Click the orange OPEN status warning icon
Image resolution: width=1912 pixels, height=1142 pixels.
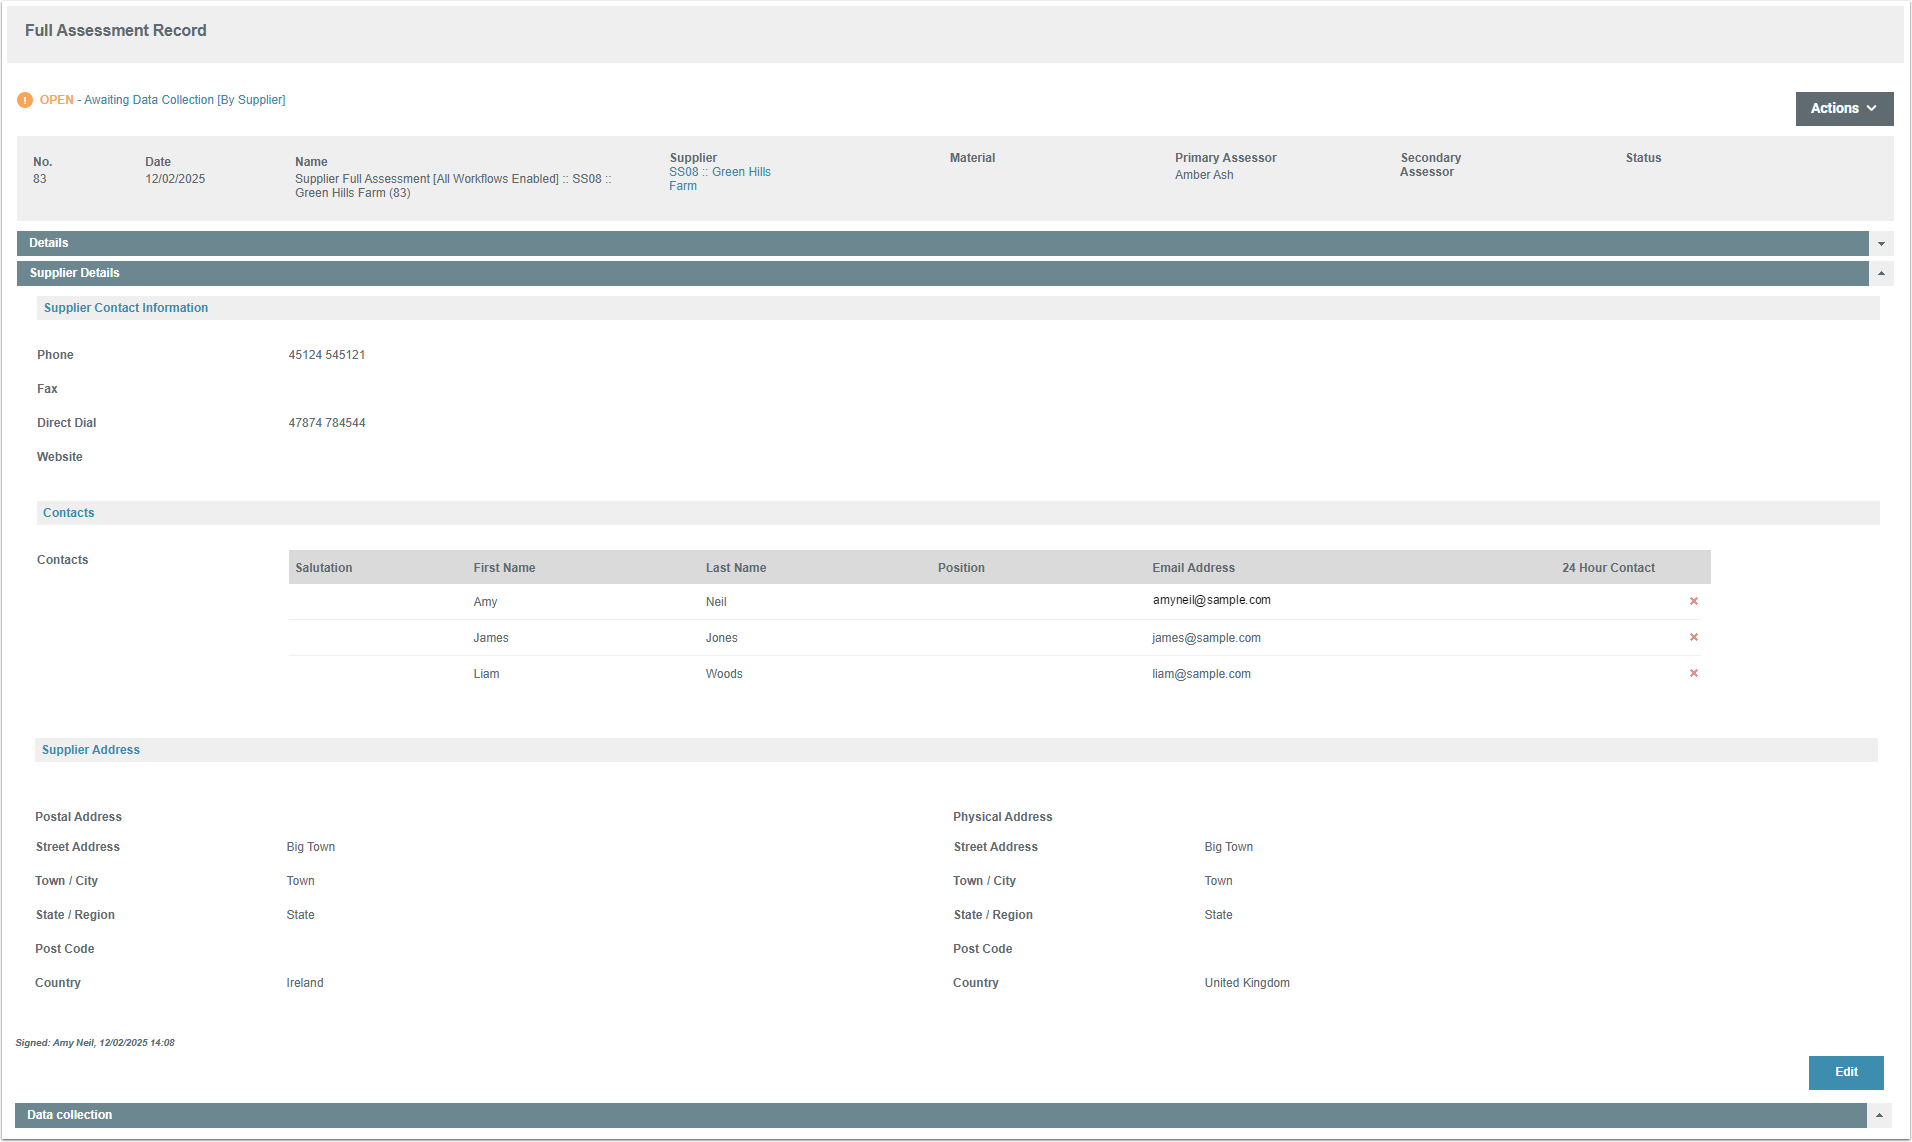[x=25, y=100]
